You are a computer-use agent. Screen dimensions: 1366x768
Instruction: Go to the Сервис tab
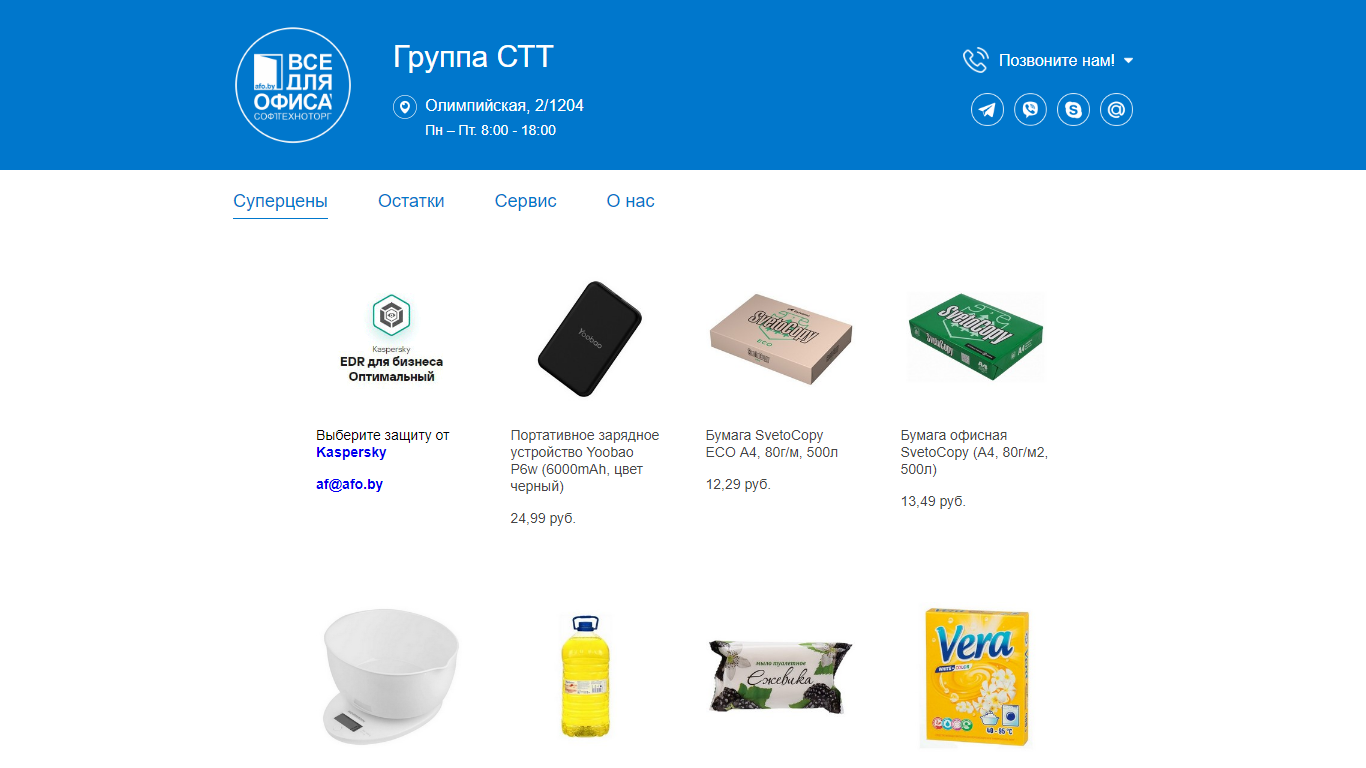(x=525, y=201)
